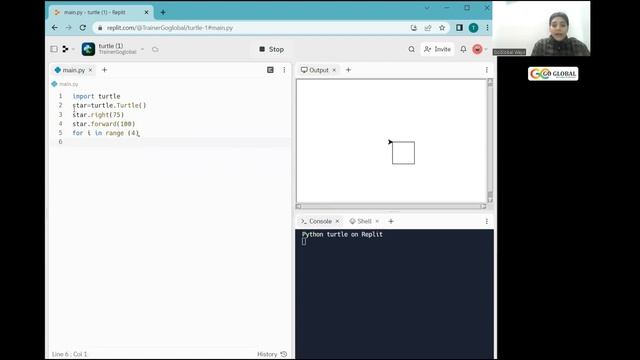
Task: Open the Chrome three-dot menu
Action: tap(487, 28)
